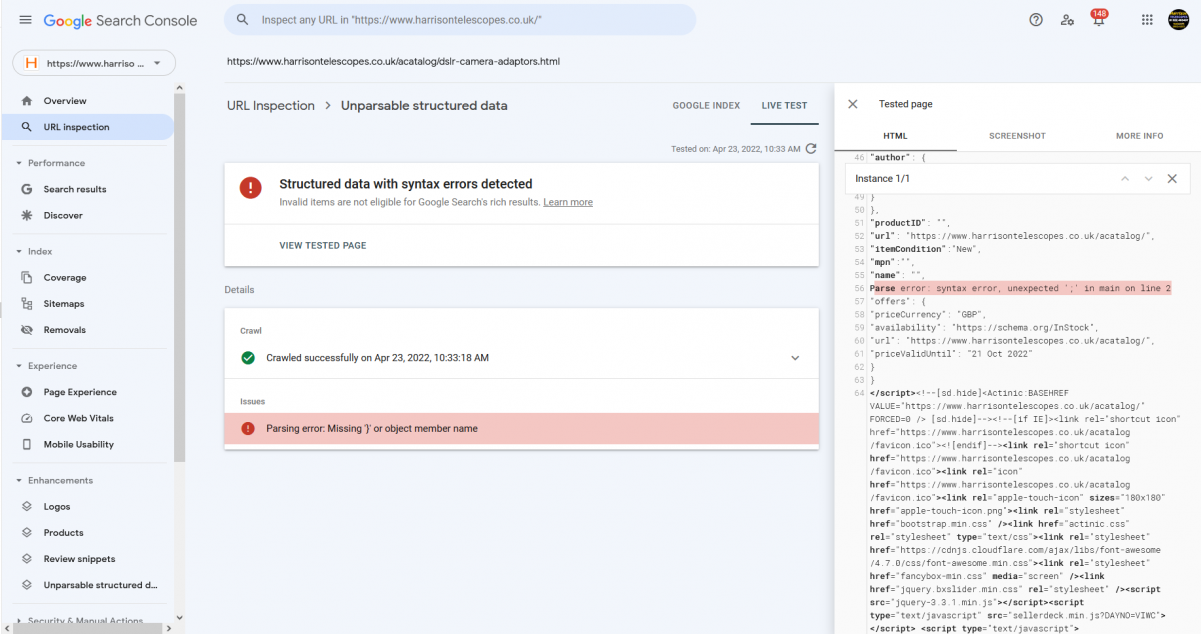The width and height of the screenshot is (1201, 634).
Task: Open Core Web Vitals report
Action: click(x=78, y=418)
